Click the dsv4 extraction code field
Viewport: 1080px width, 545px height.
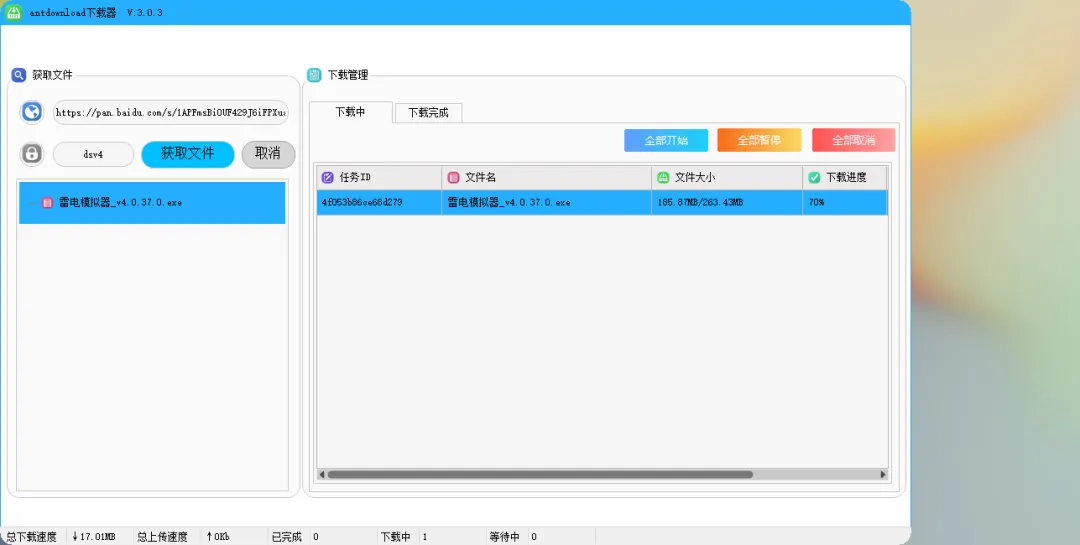click(x=93, y=154)
